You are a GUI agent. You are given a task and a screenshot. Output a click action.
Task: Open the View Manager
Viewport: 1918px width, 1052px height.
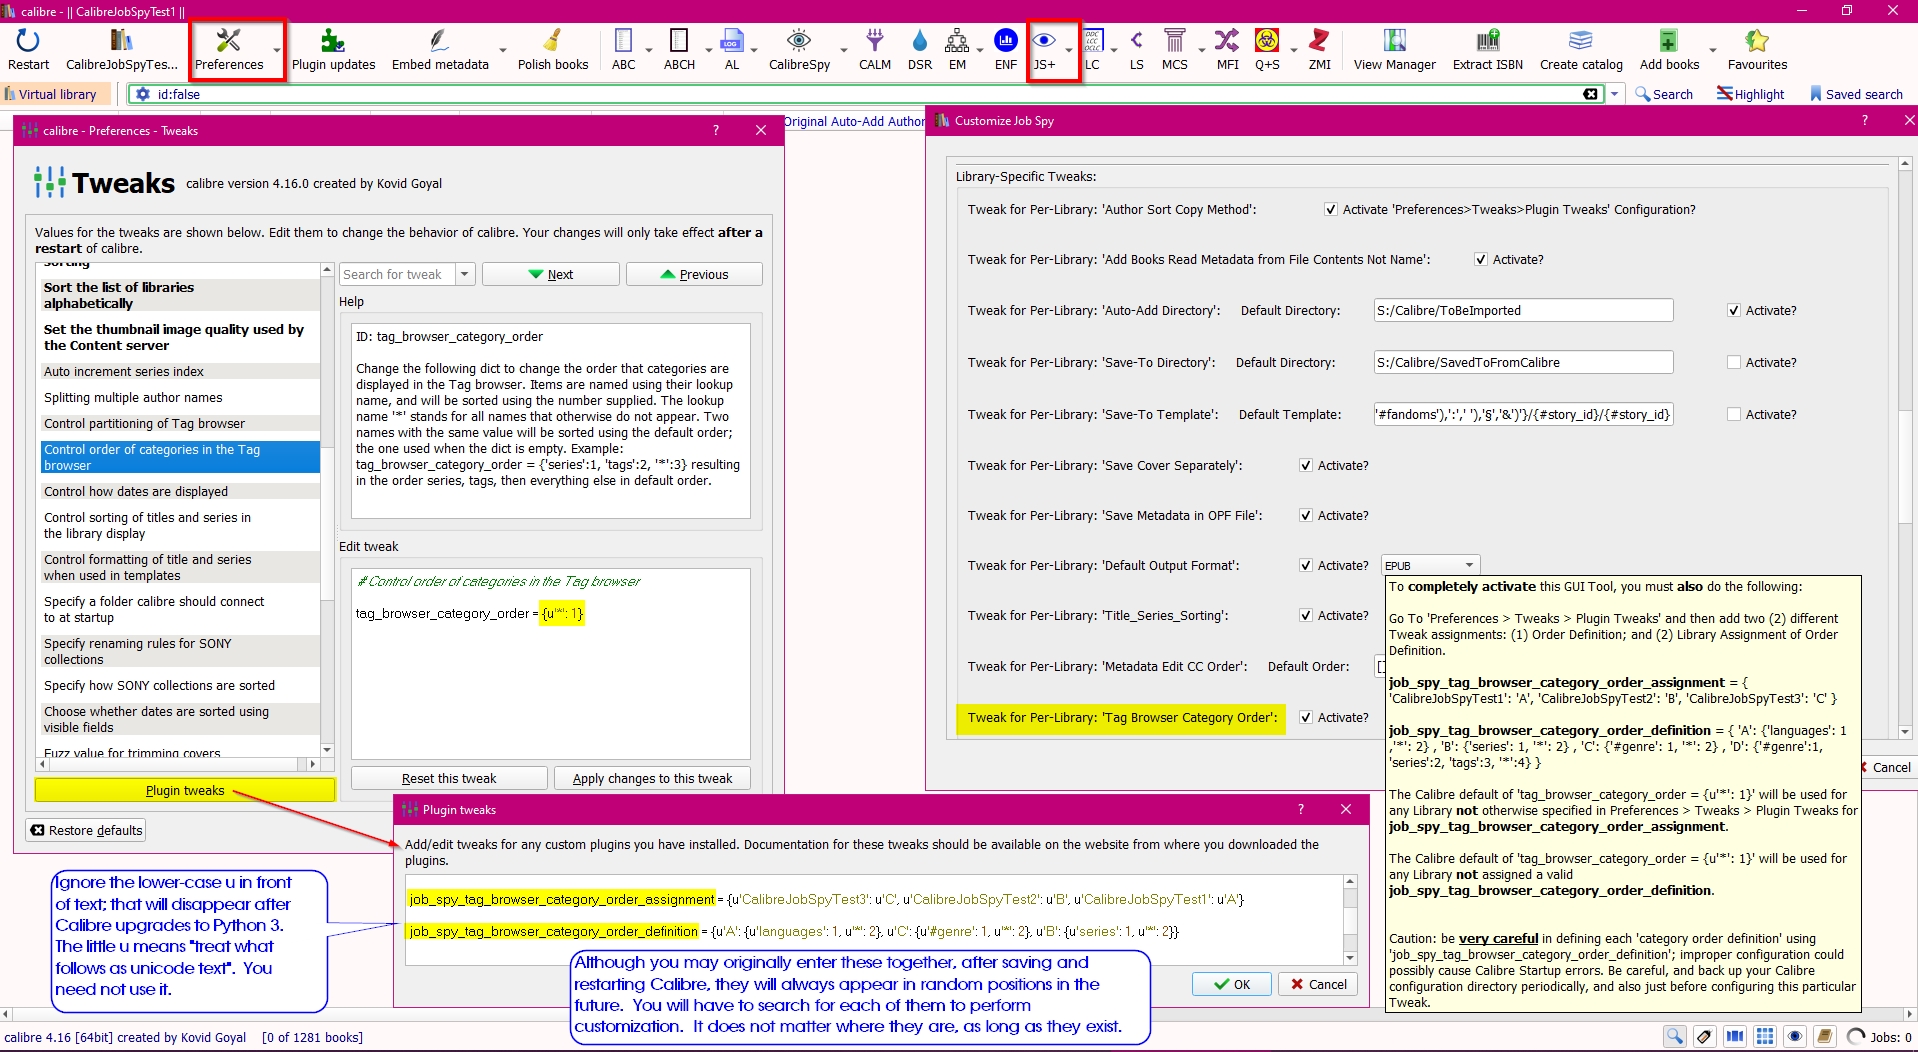tap(1394, 50)
